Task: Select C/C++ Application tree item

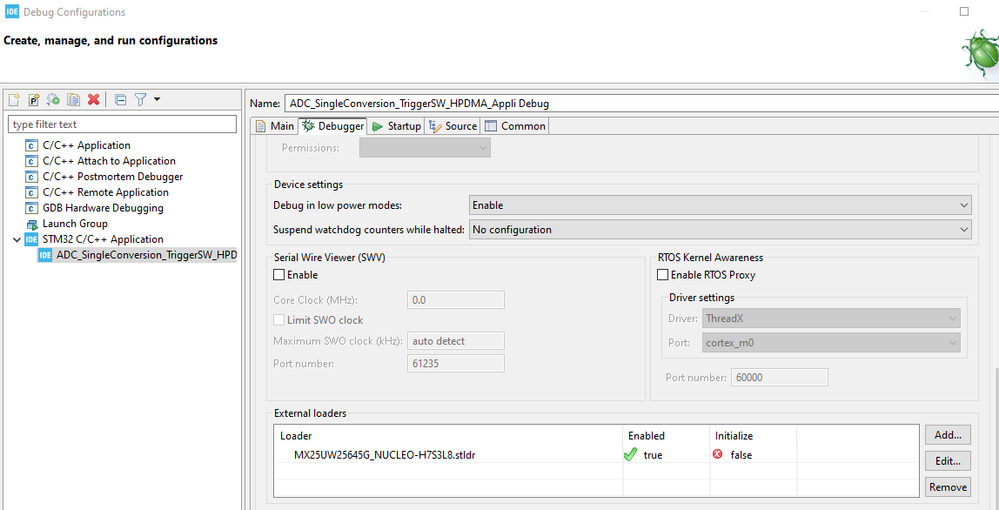Action: point(86,145)
